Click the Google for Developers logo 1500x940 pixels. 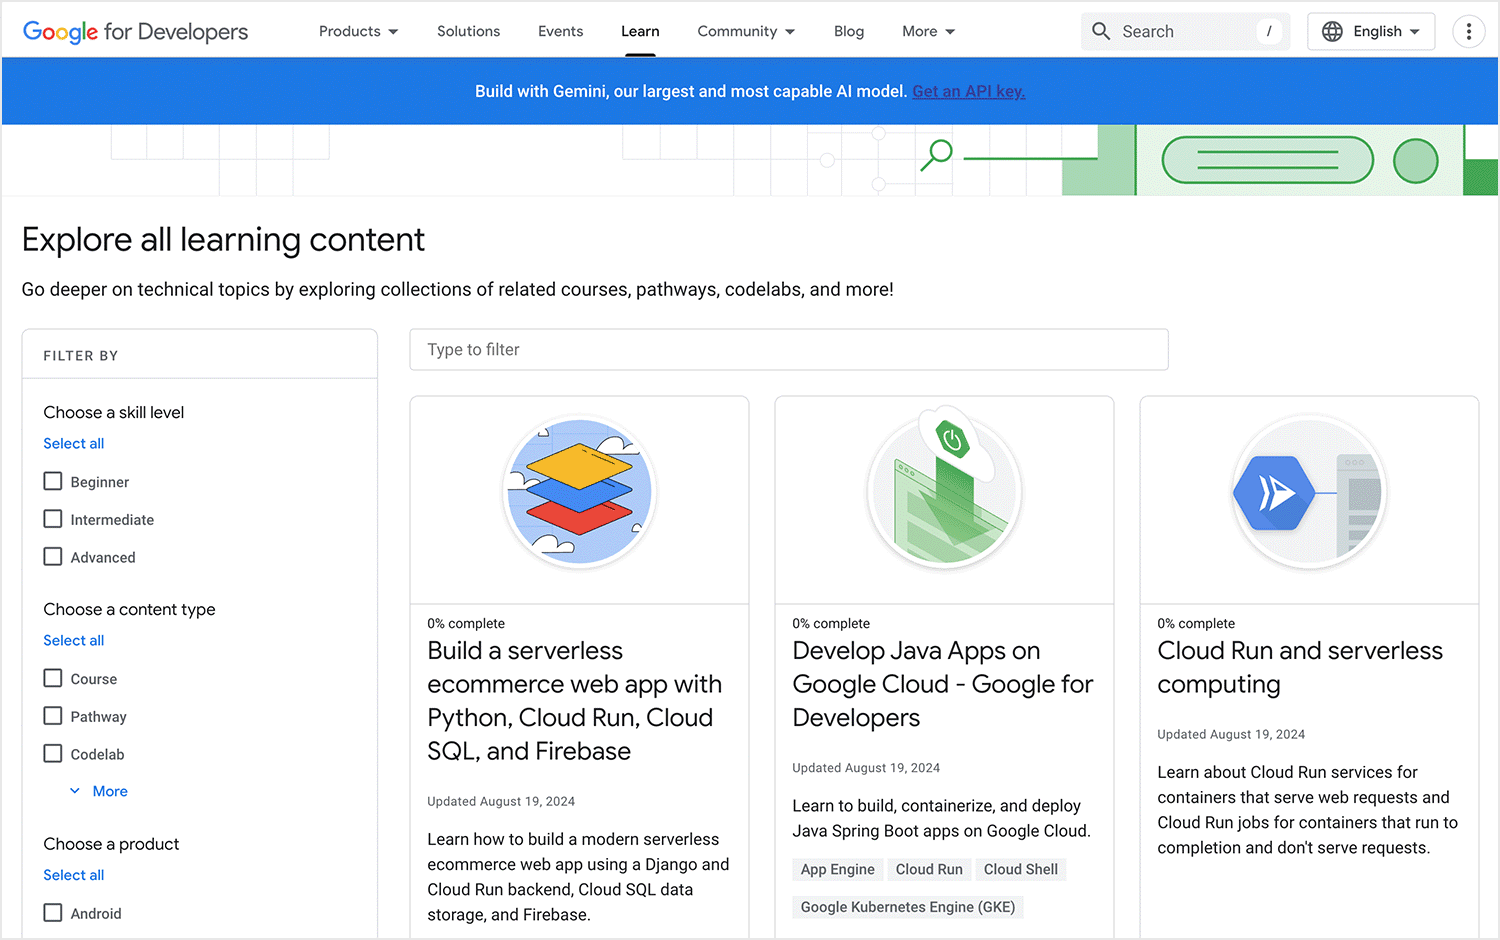point(135,31)
